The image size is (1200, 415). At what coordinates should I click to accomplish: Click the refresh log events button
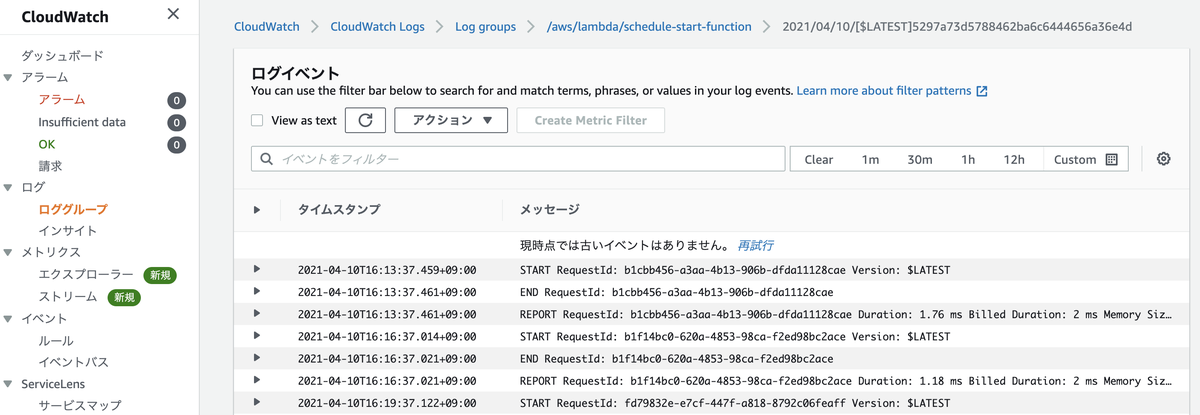(365, 120)
